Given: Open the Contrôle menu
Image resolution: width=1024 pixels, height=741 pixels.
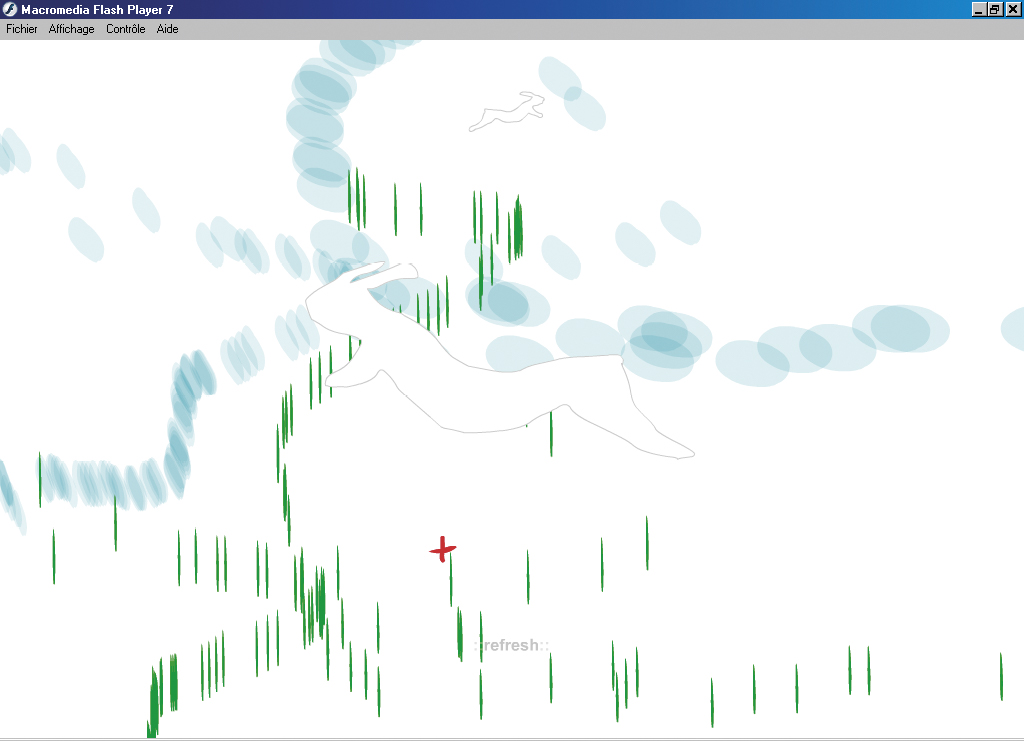Looking at the screenshot, I should pyautogui.click(x=125, y=29).
